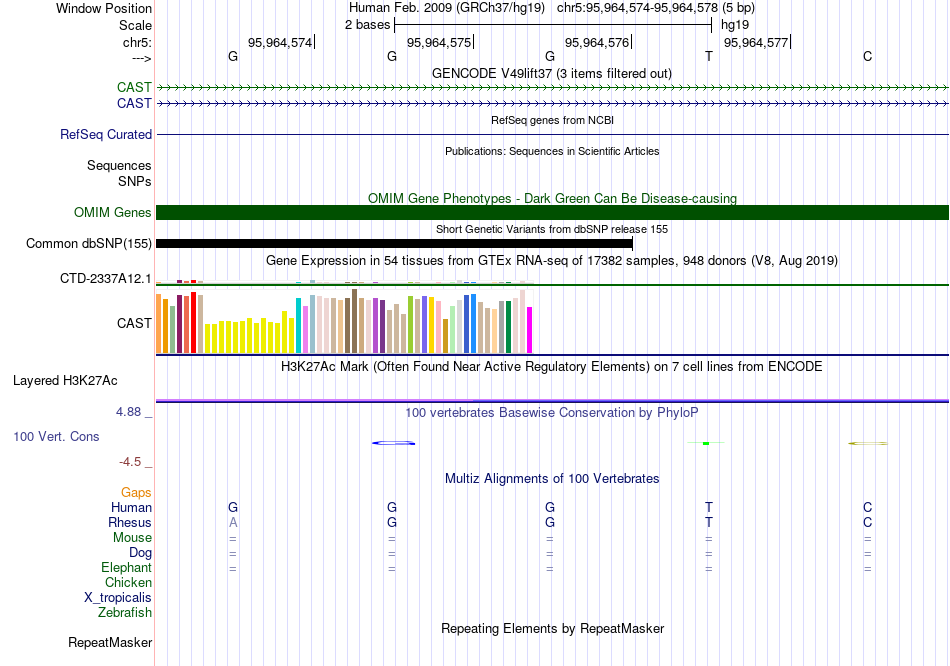
Task: Click the 2 bases scale label
Action: 367,25
